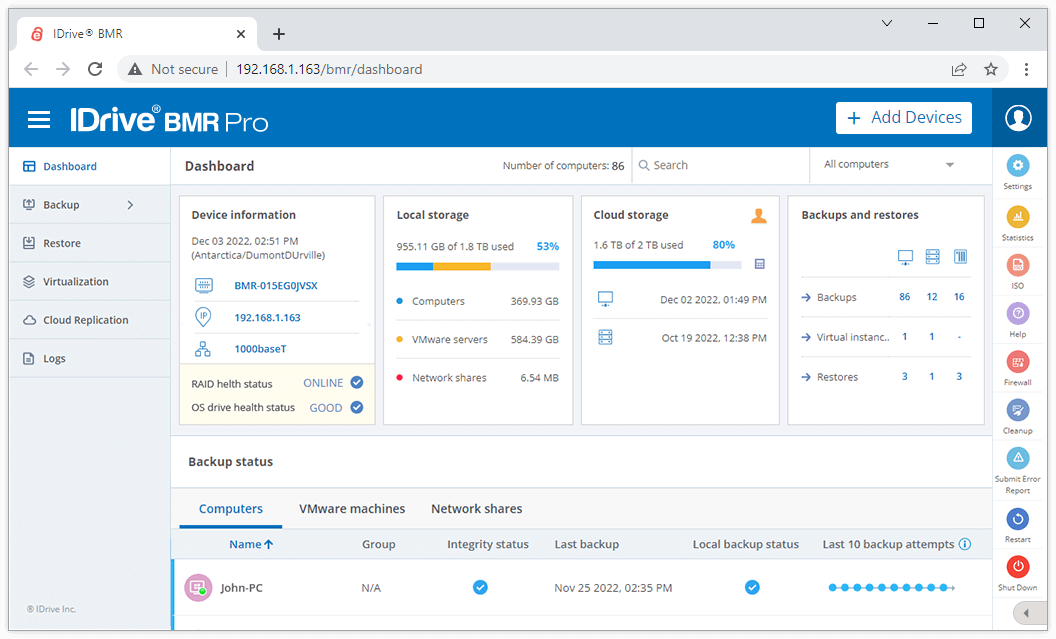
Task: Click Submit Error Report icon
Action: (1018, 459)
